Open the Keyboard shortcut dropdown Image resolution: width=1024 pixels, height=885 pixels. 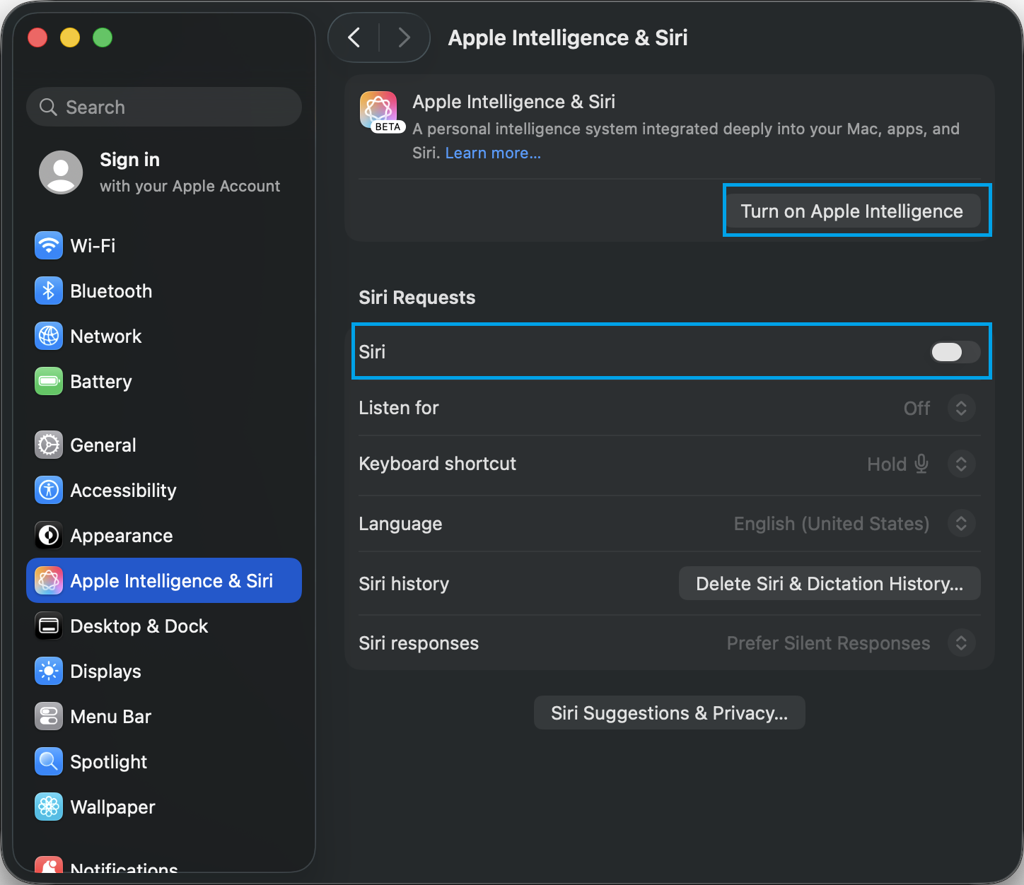(x=961, y=464)
